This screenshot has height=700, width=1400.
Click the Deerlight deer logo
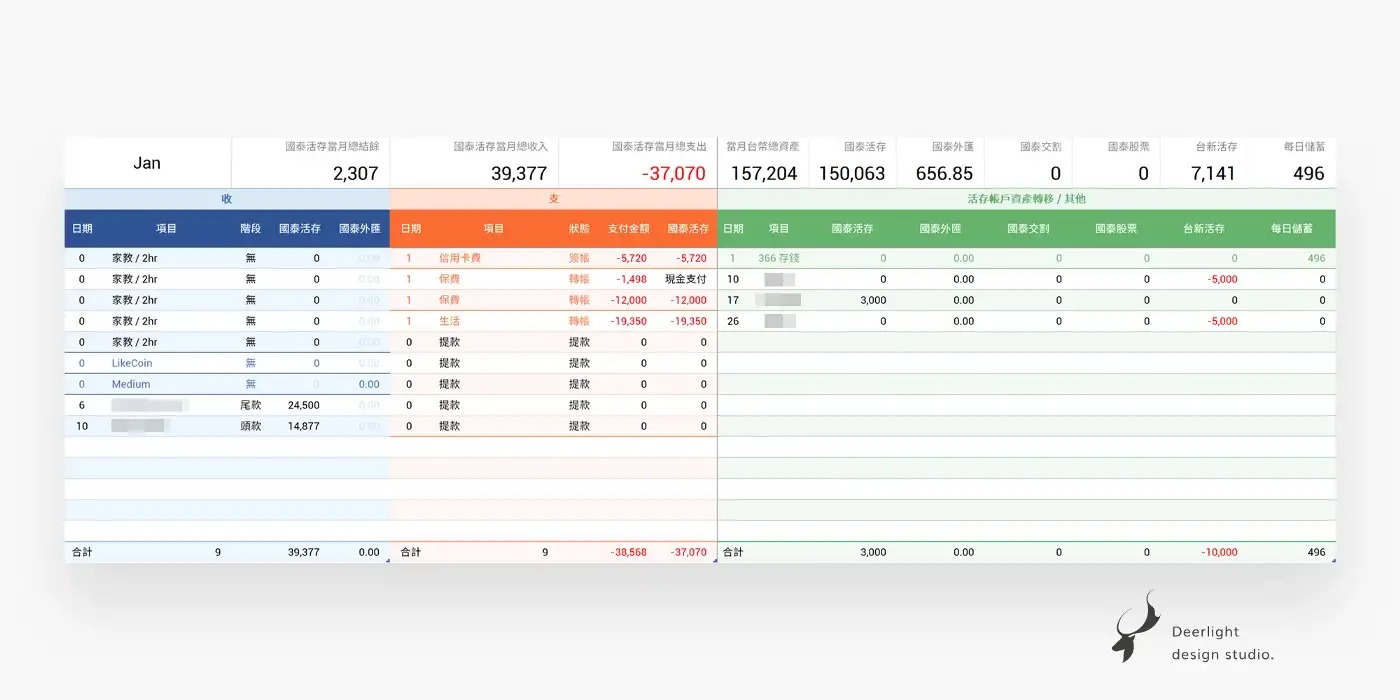pos(1136,626)
